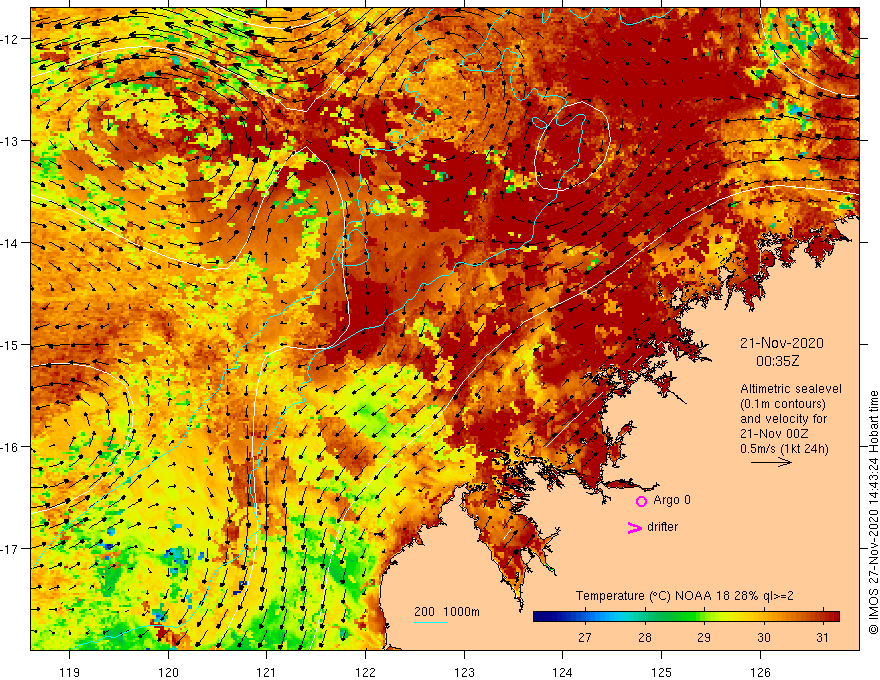Image resolution: width=880 pixels, height=680 pixels.
Task: Click colorbar tick label 27
Action: pos(585,638)
